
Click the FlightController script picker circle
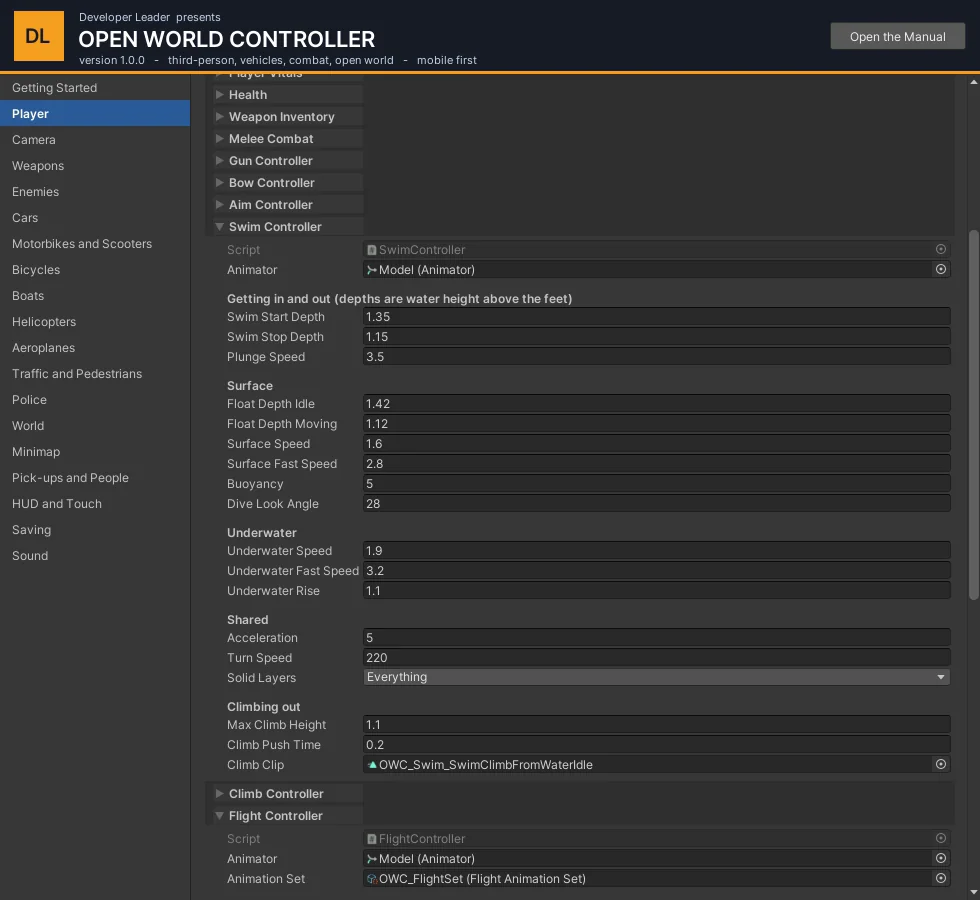(940, 838)
